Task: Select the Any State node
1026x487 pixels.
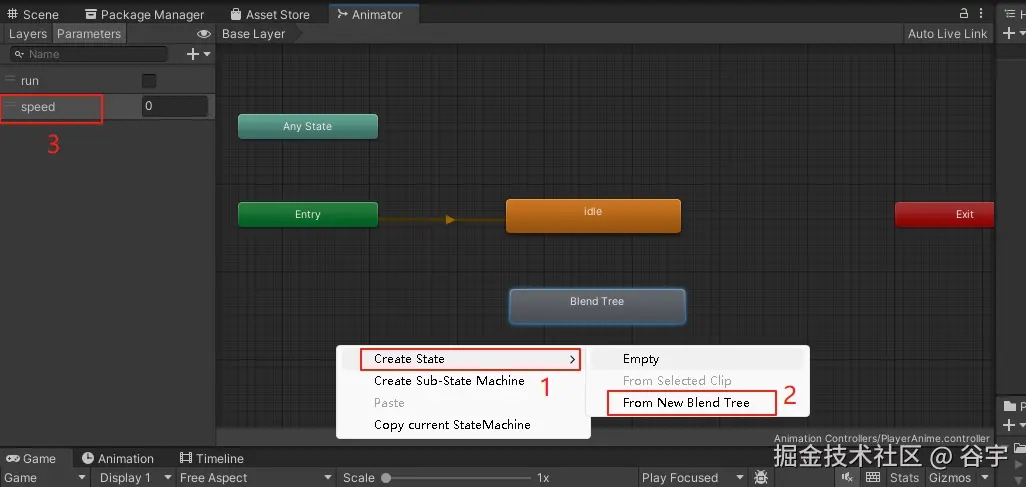Action: 308,126
